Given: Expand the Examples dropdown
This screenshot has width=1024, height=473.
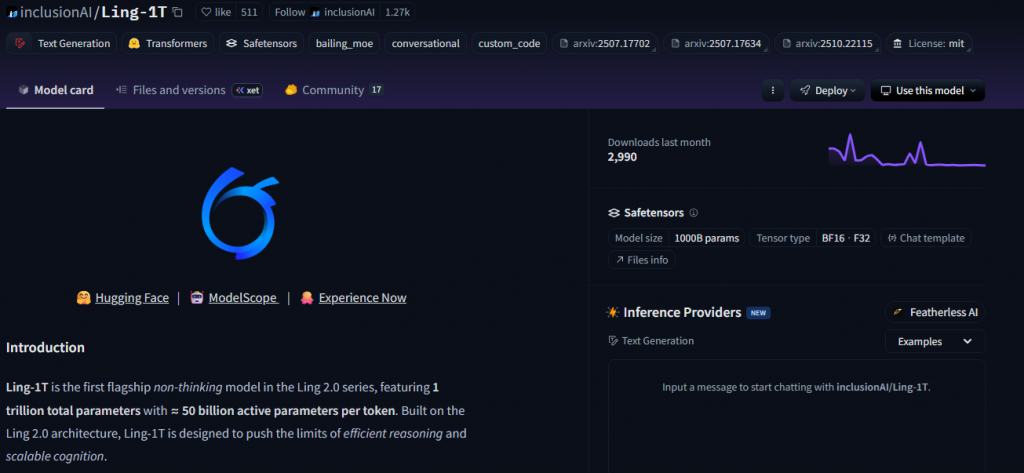Looking at the screenshot, I should pyautogui.click(x=934, y=341).
